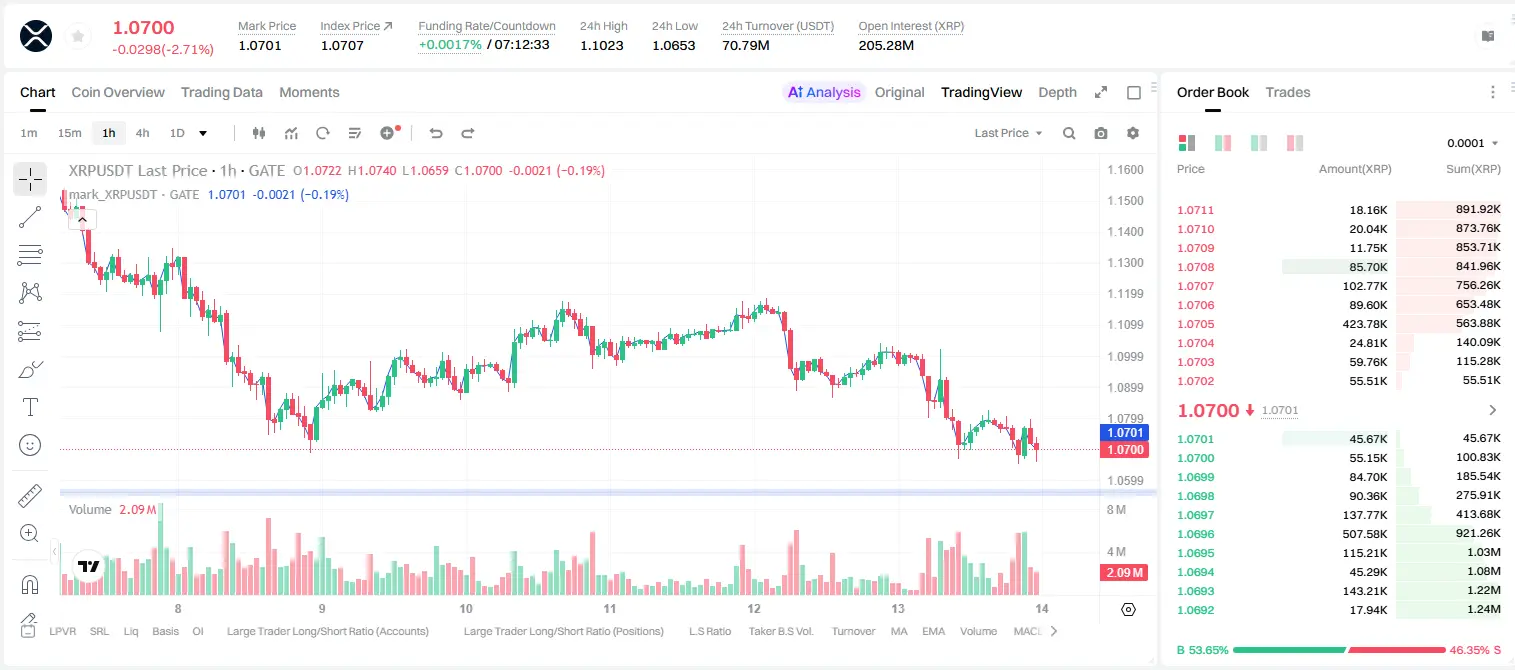Switch to the Depth chart view
The height and width of the screenshot is (670, 1515).
pyautogui.click(x=1057, y=92)
